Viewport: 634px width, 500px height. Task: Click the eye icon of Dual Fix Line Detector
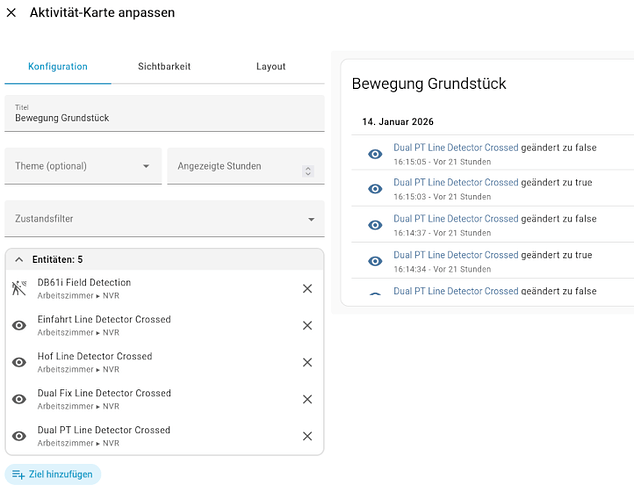click(19, 399)
